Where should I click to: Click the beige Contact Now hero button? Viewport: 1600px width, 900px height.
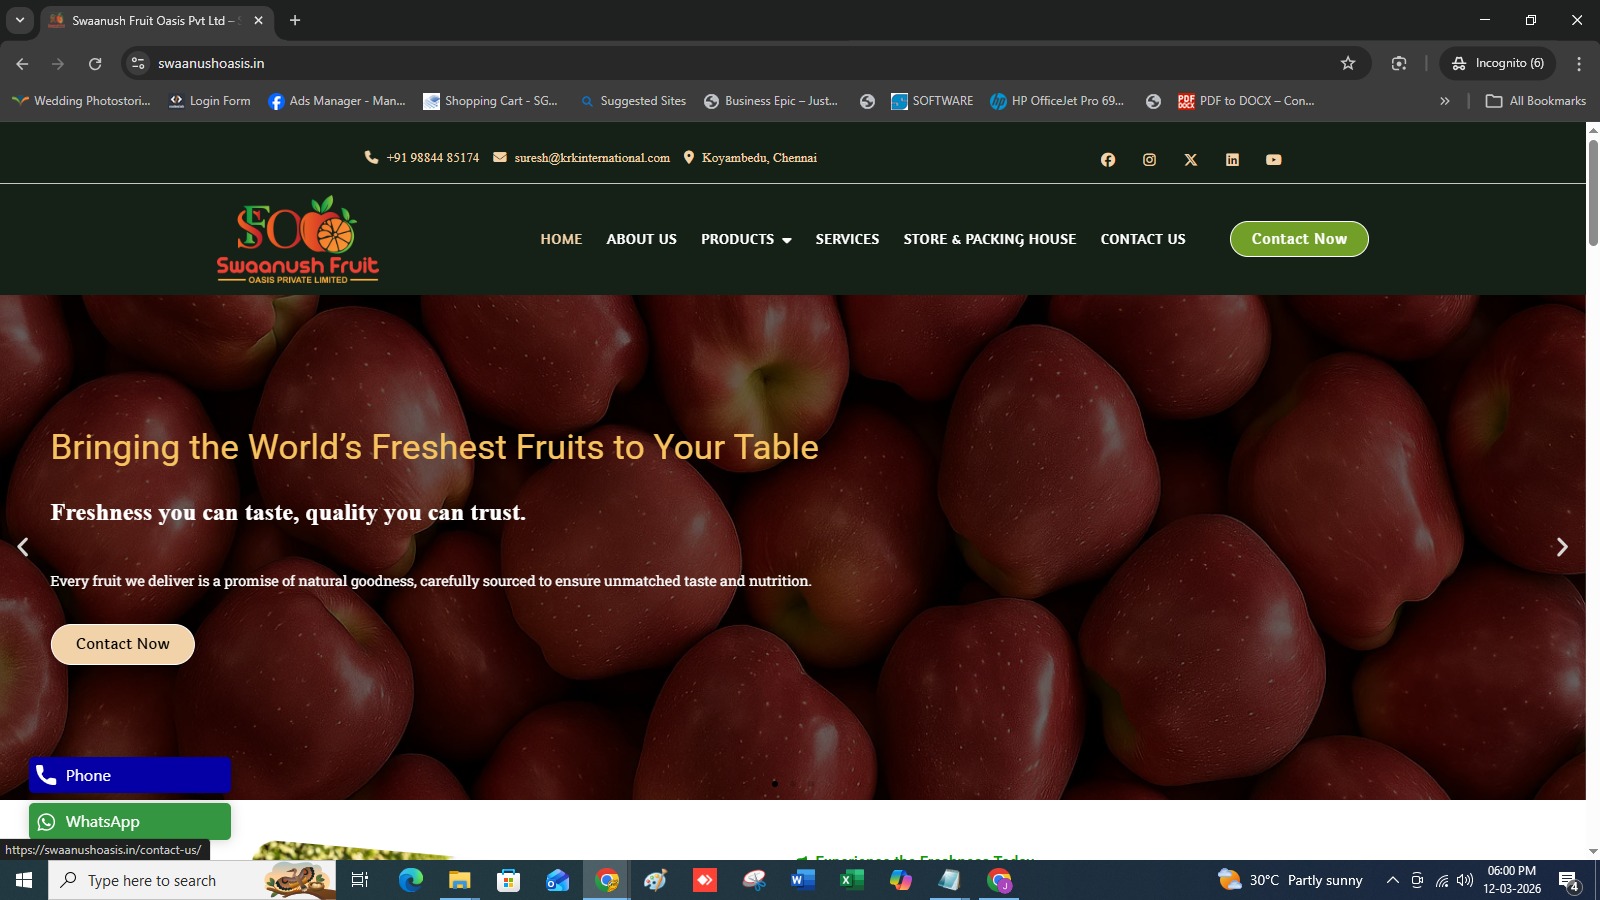[123, 644]
